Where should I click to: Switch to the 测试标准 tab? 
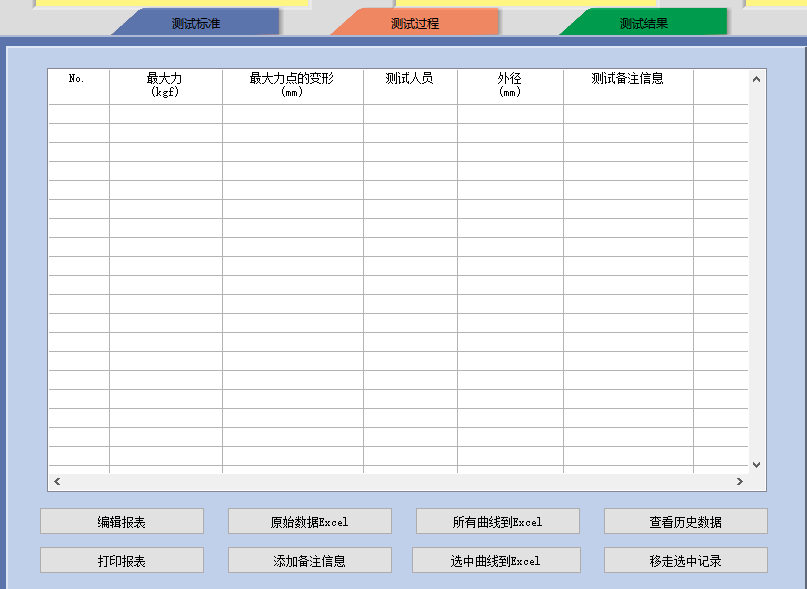tap(196, 23)
